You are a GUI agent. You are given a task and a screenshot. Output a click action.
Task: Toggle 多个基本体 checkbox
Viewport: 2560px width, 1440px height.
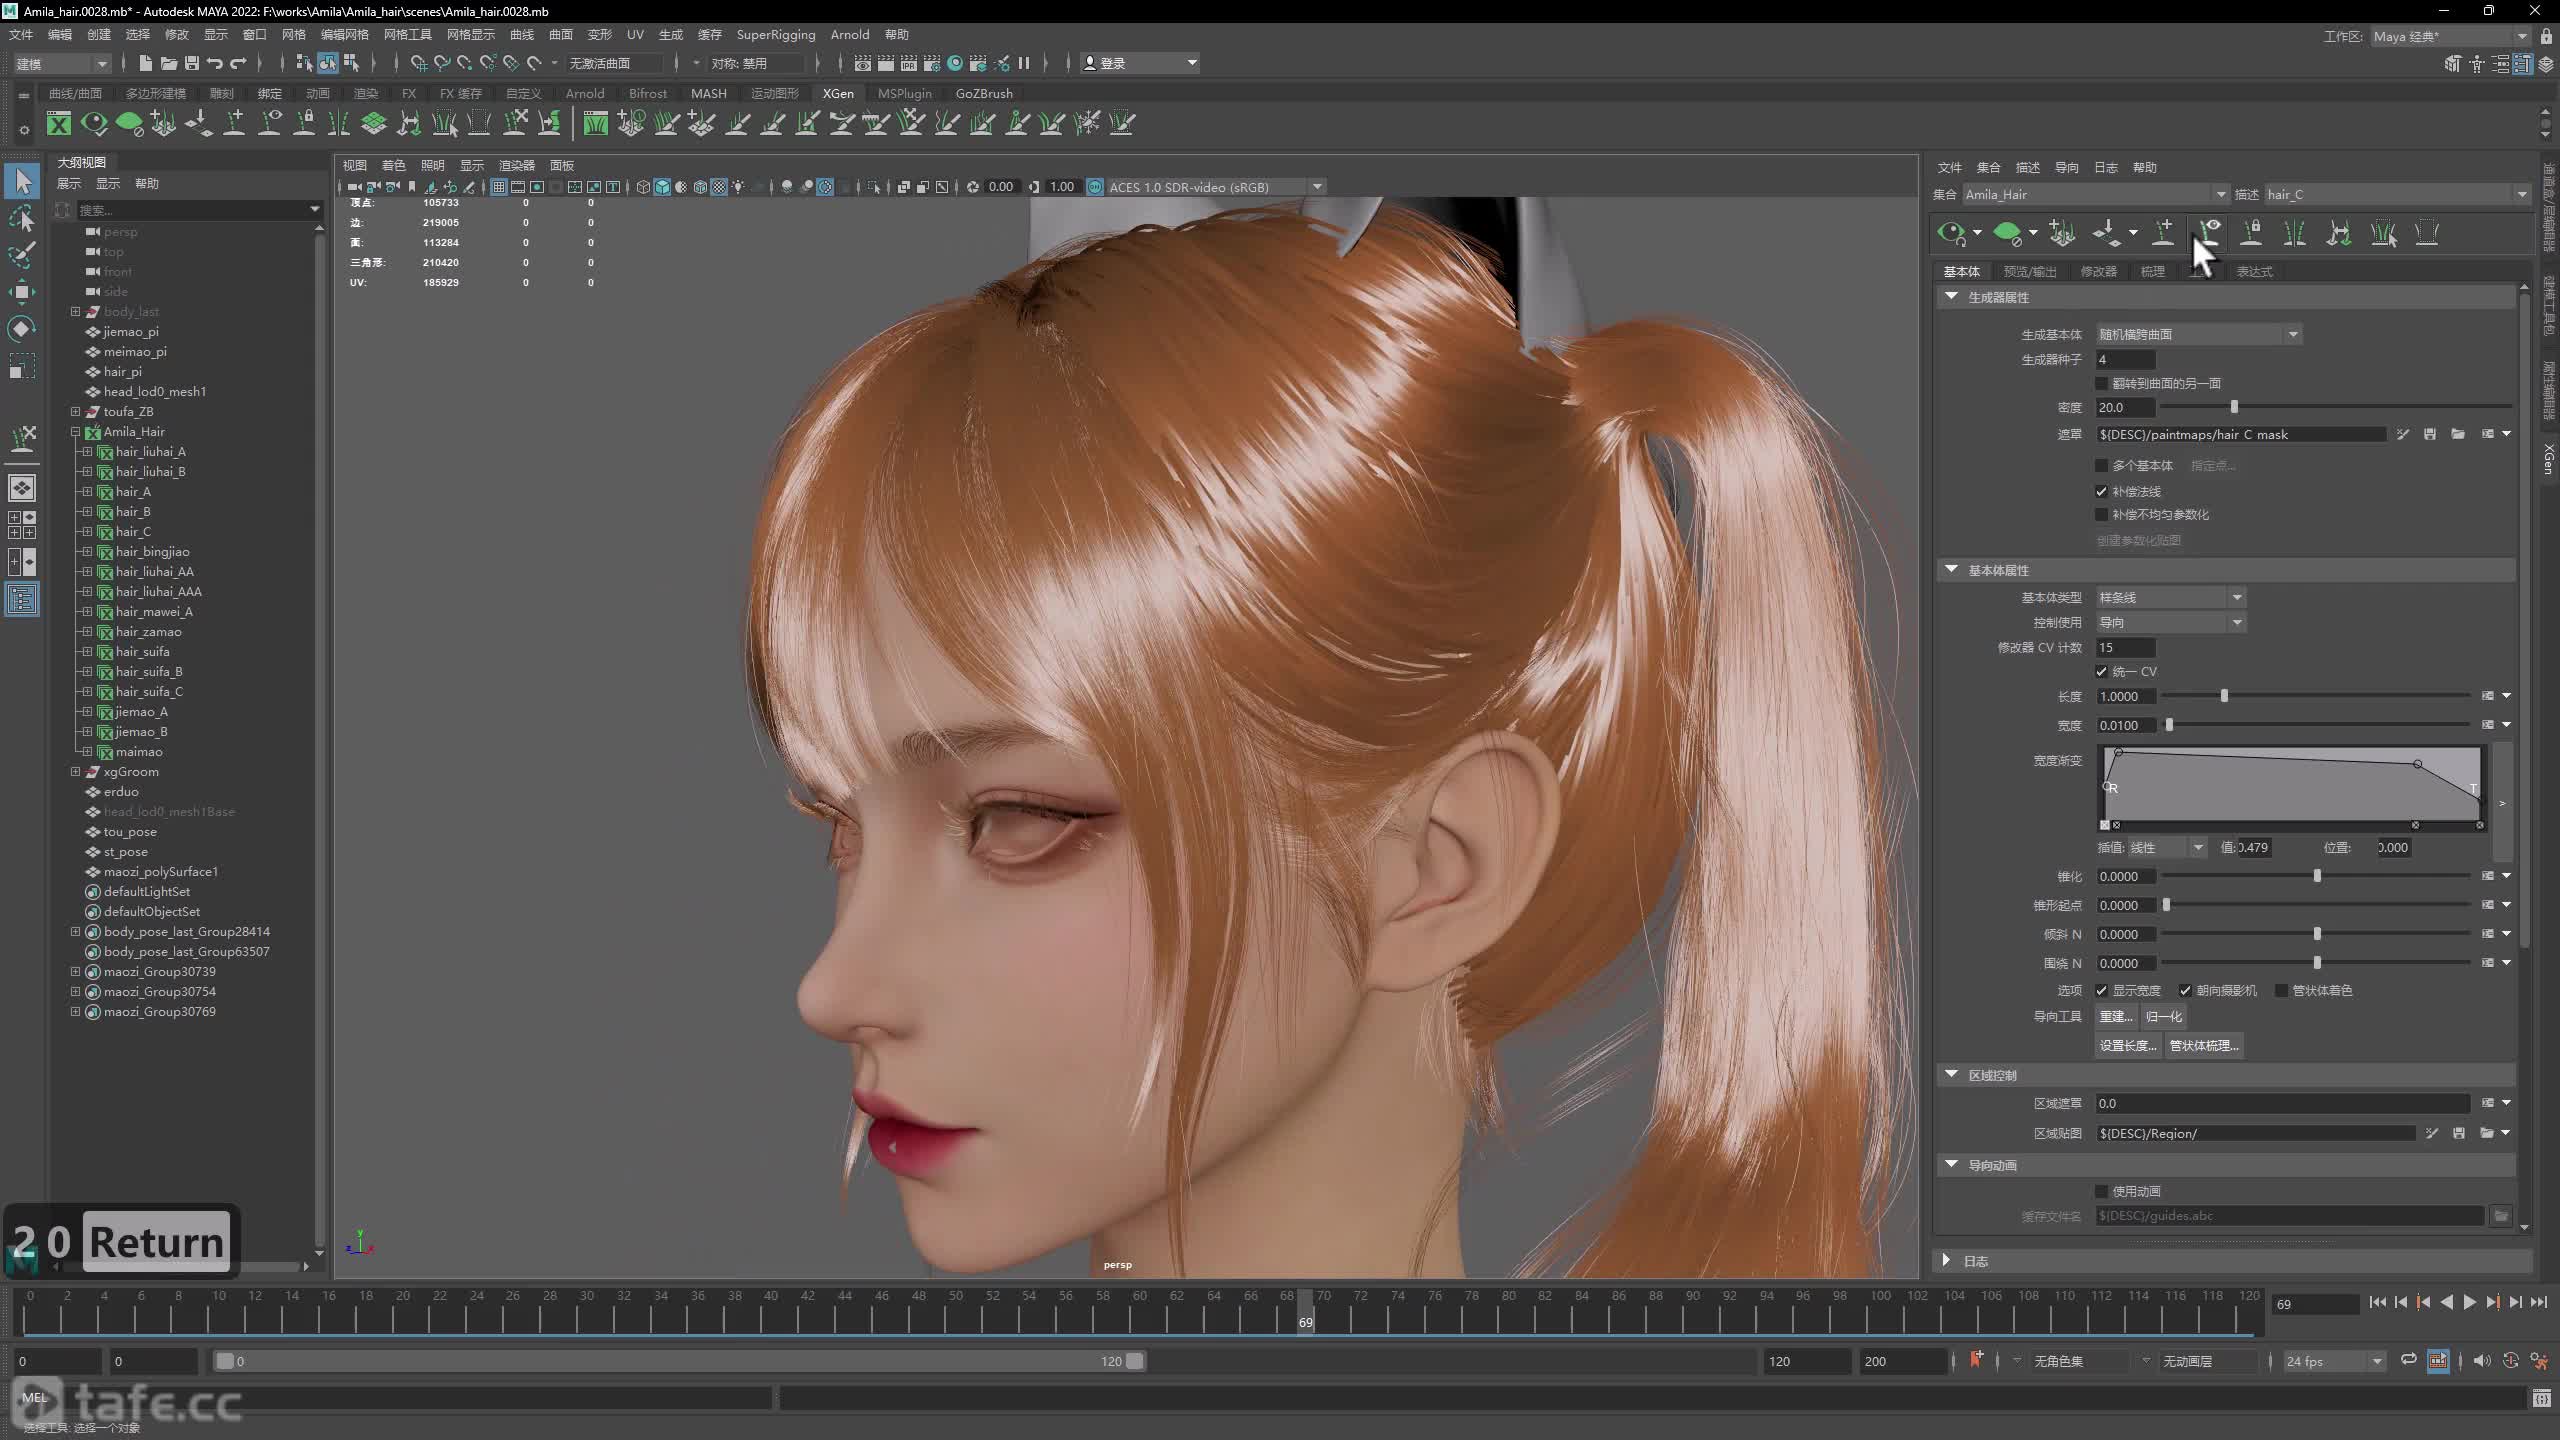coord(2102,466)
